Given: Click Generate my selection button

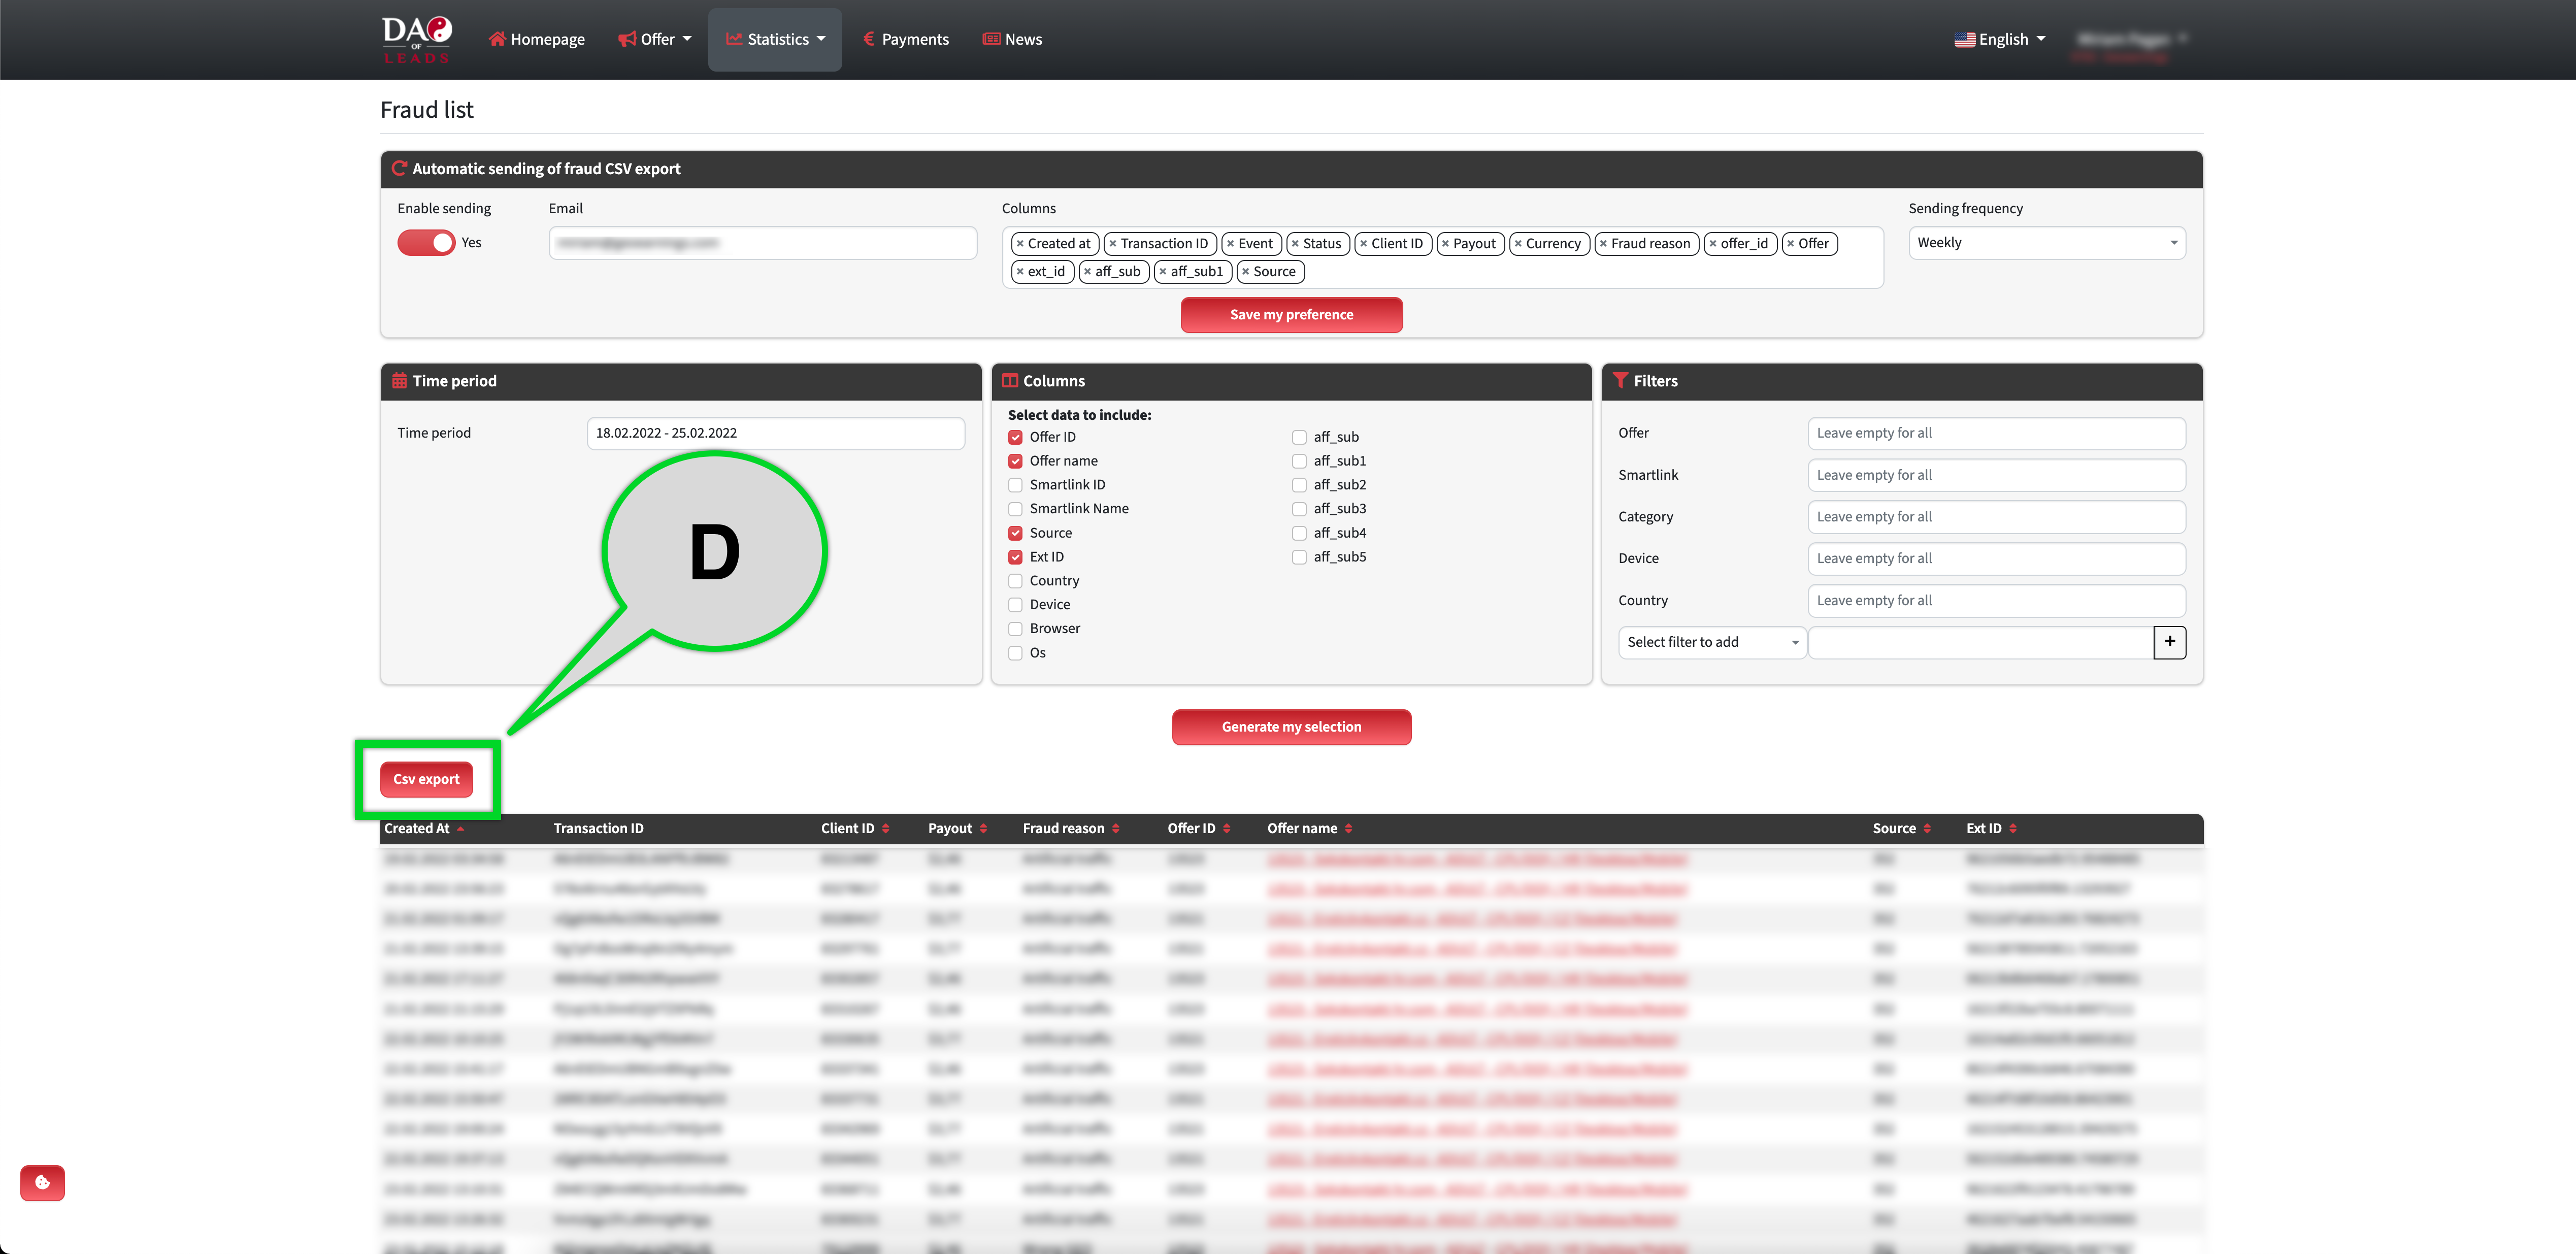Looking at the screenshot, I should pyautogui.click(x=1291, y=727).
